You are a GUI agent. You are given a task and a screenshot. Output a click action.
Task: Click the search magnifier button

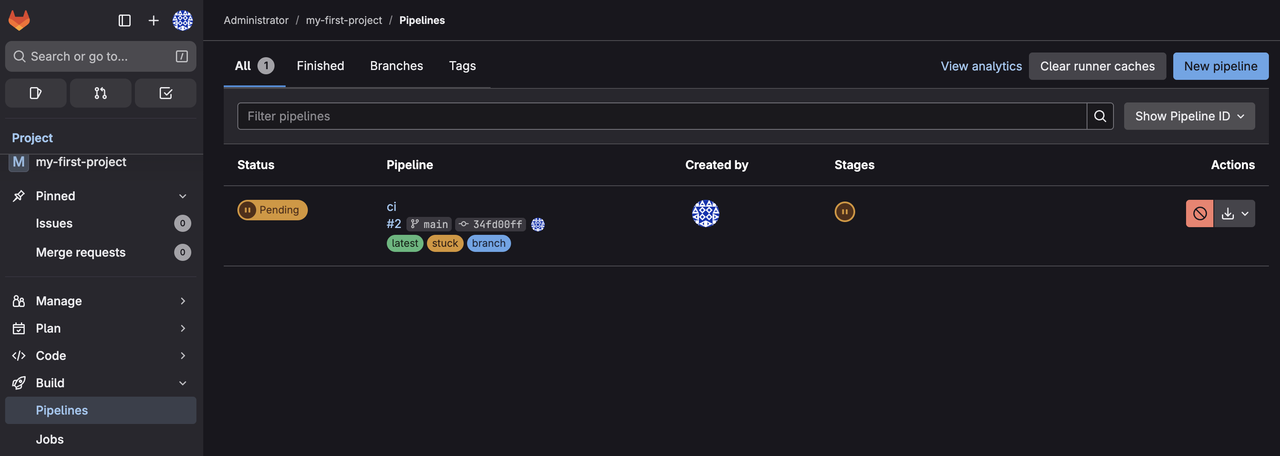click(x=1100, y=116)
